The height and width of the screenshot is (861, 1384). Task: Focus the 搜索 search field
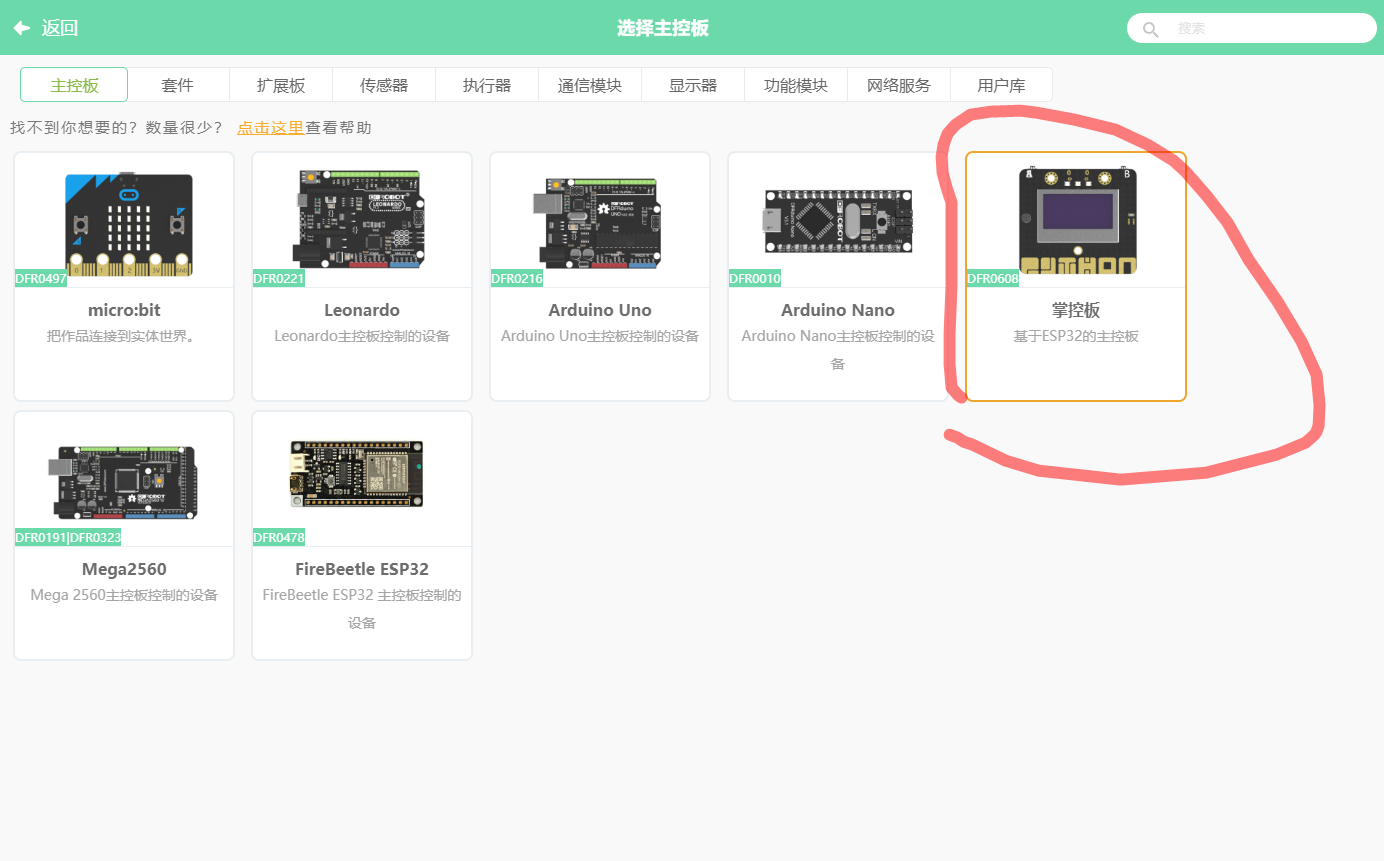click(1252, 28)
